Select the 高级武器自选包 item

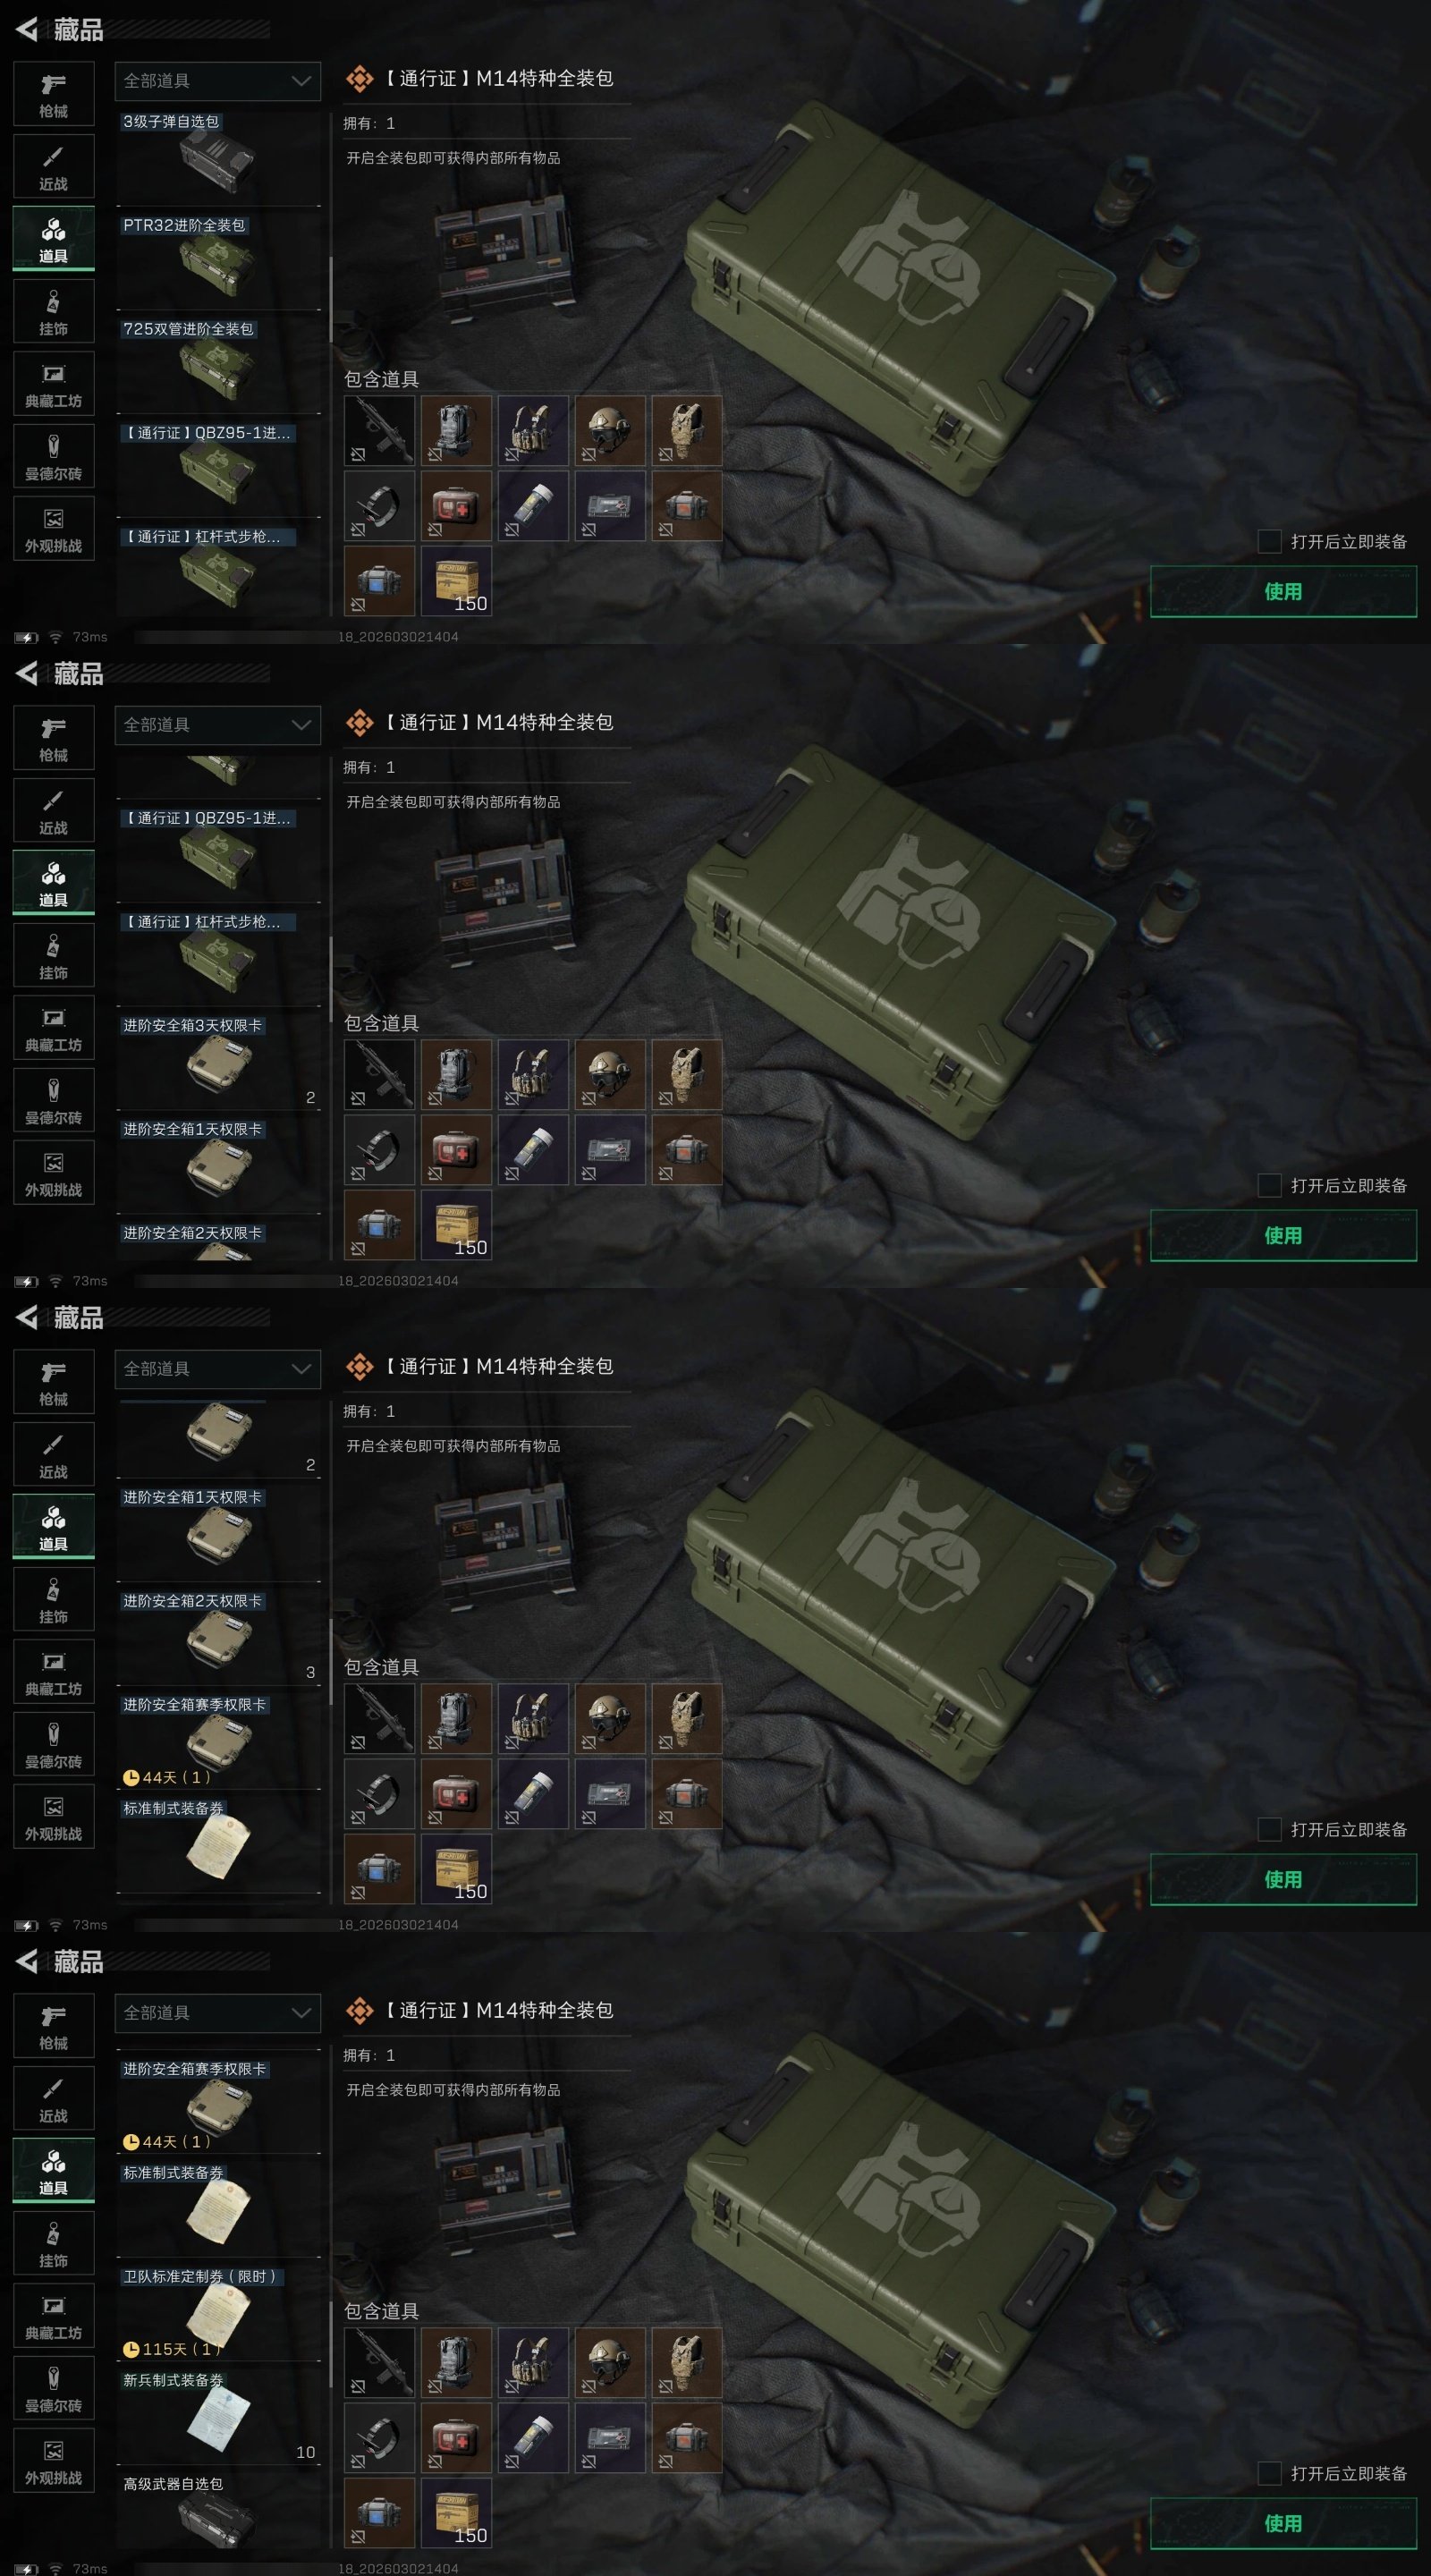tap(218, 2510)
